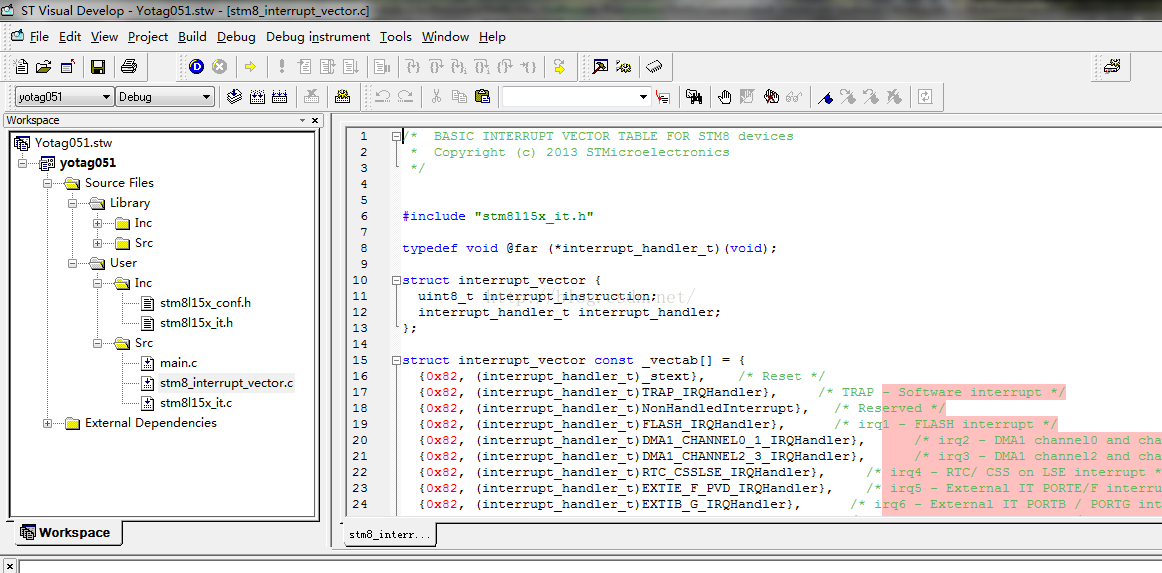Select the stm8_interr... editor tab
Viewport: 1162px width, 573px height.
click(390, 535)
